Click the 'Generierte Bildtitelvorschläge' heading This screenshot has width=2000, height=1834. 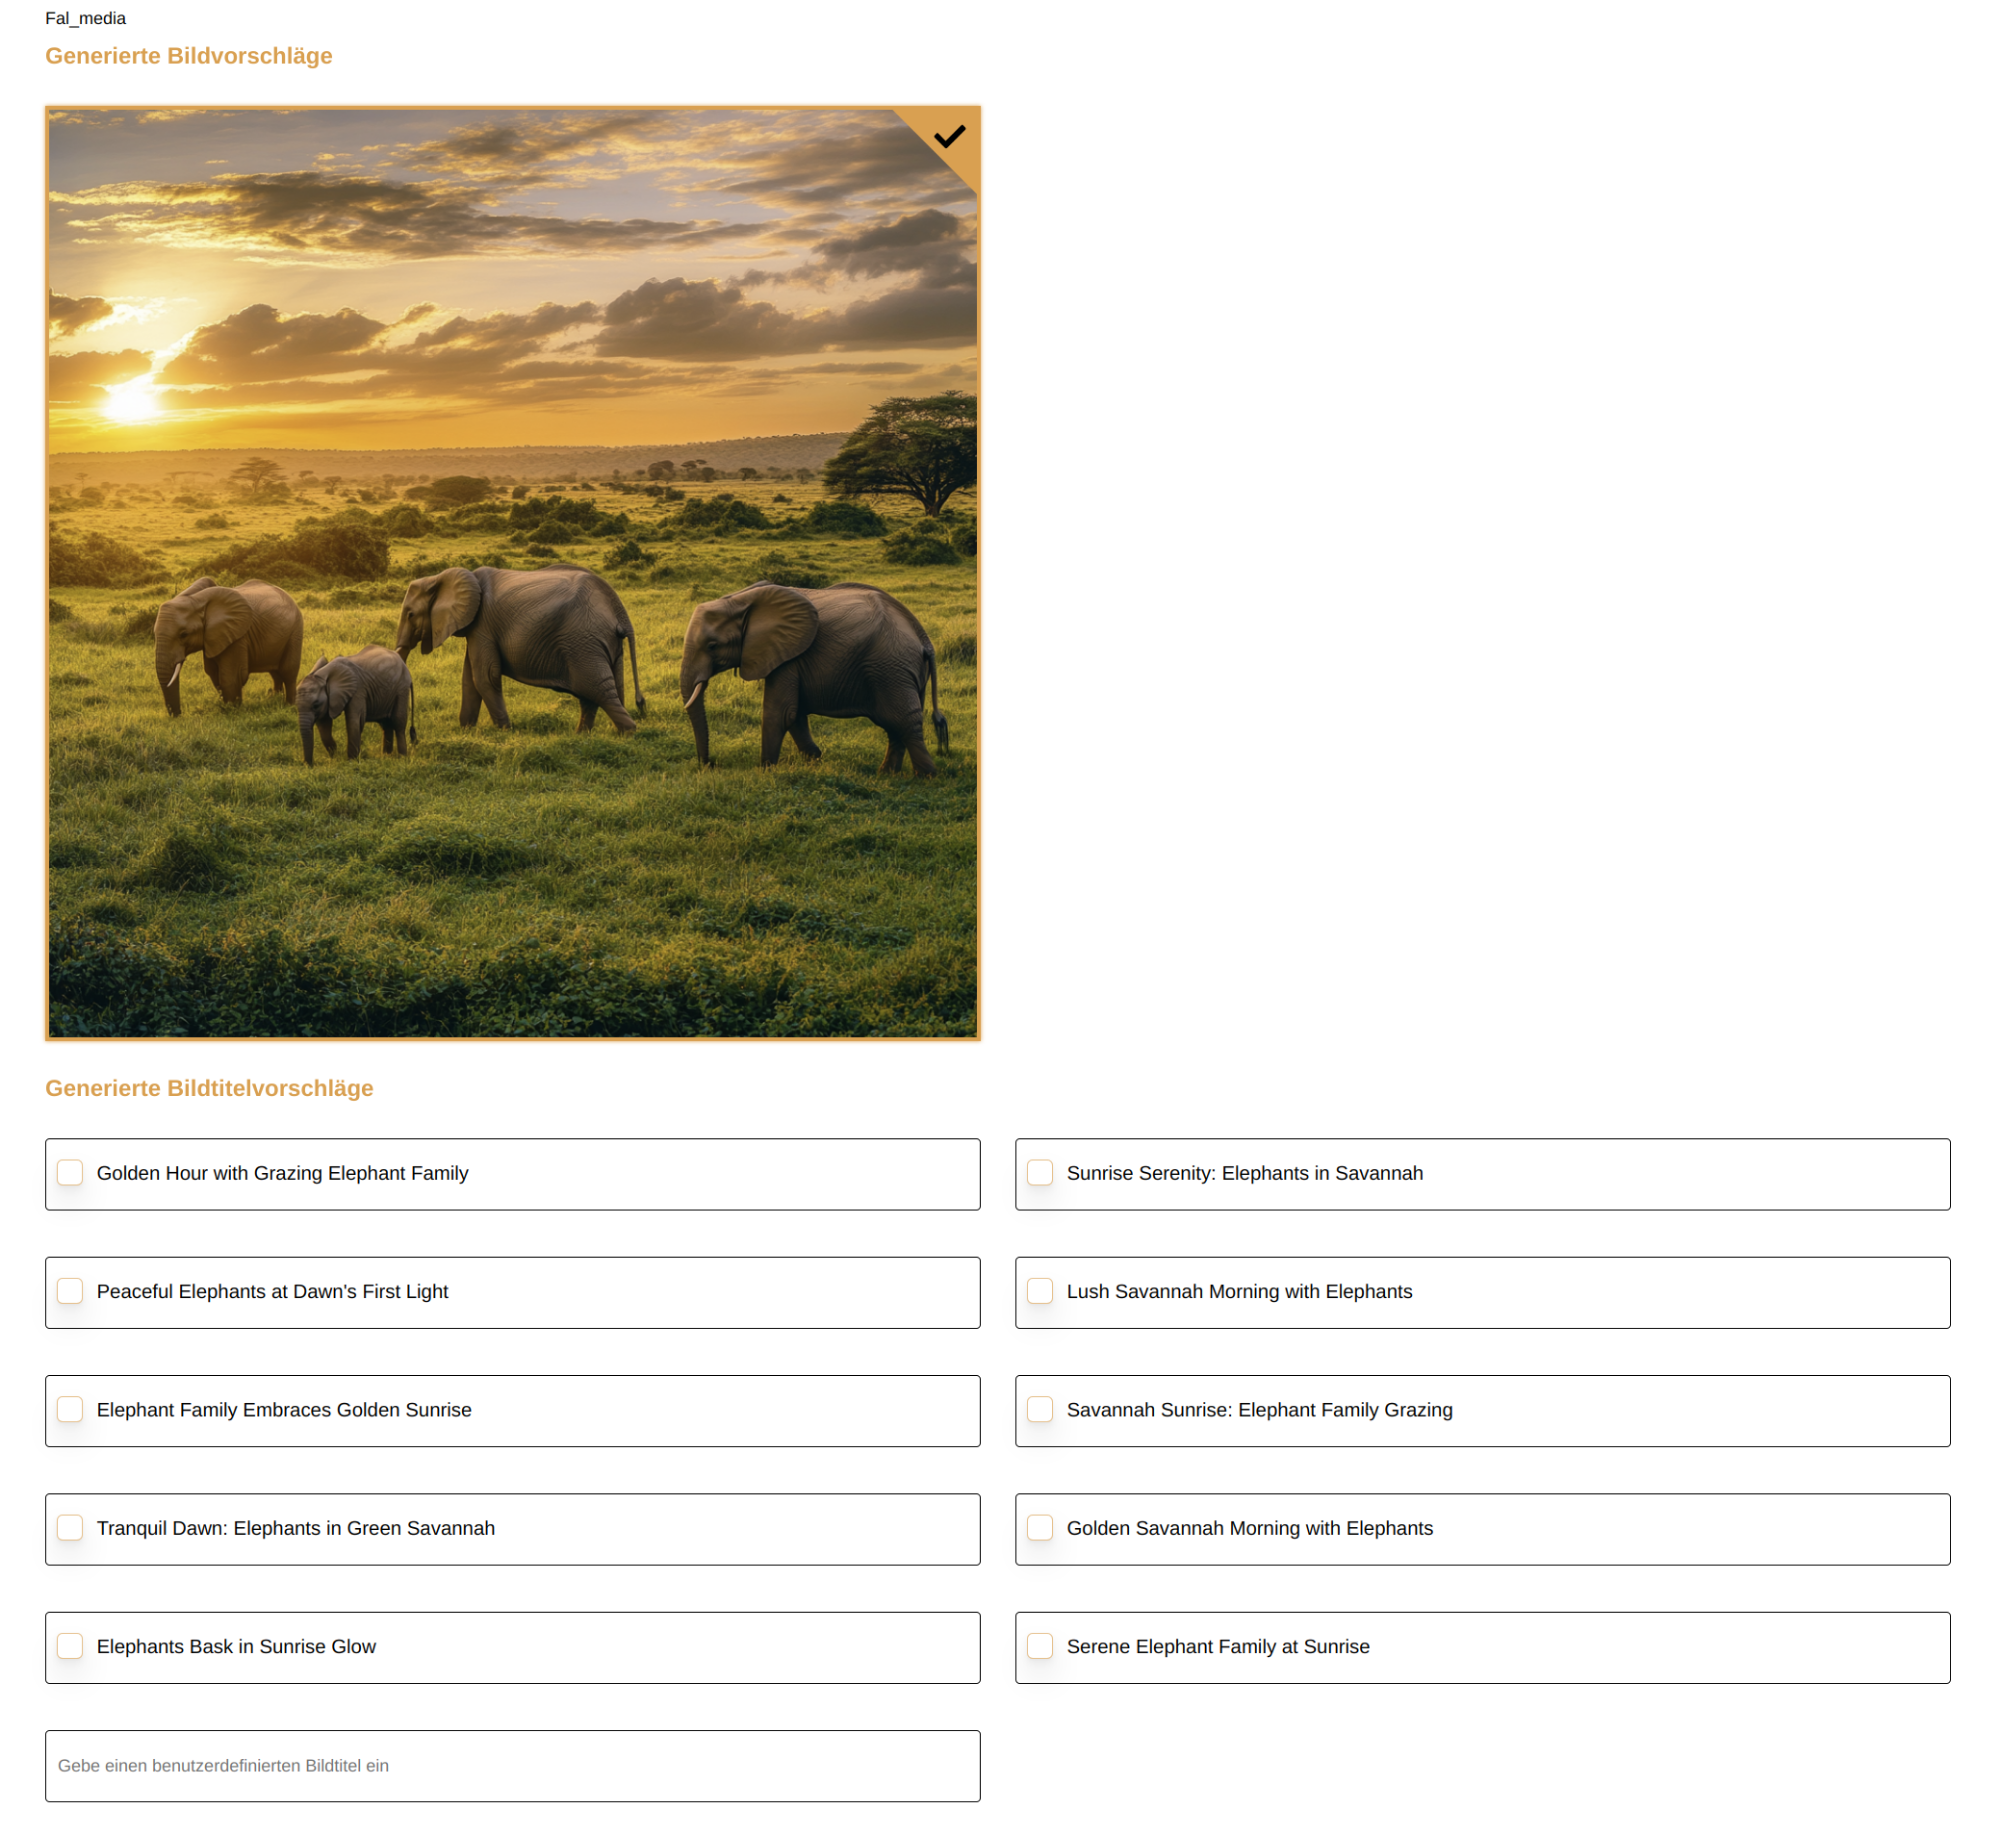point(209,1088)
